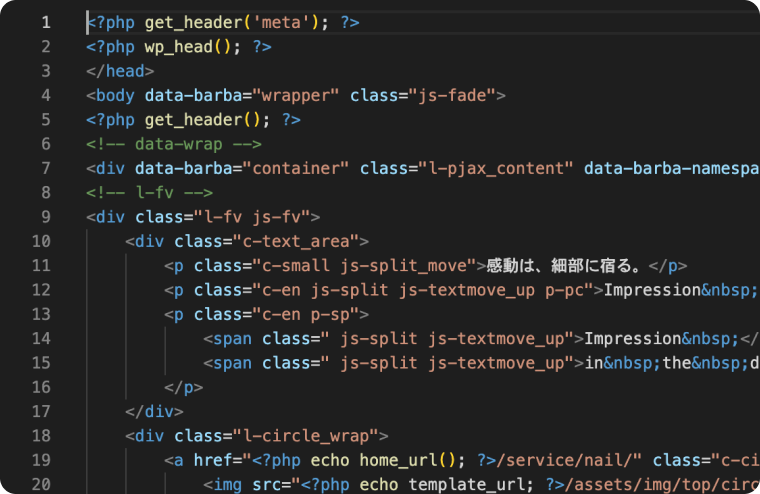
Task: Click the "c-en js-split js-textmove_up p-pc" value
Action: pos(423,289)
